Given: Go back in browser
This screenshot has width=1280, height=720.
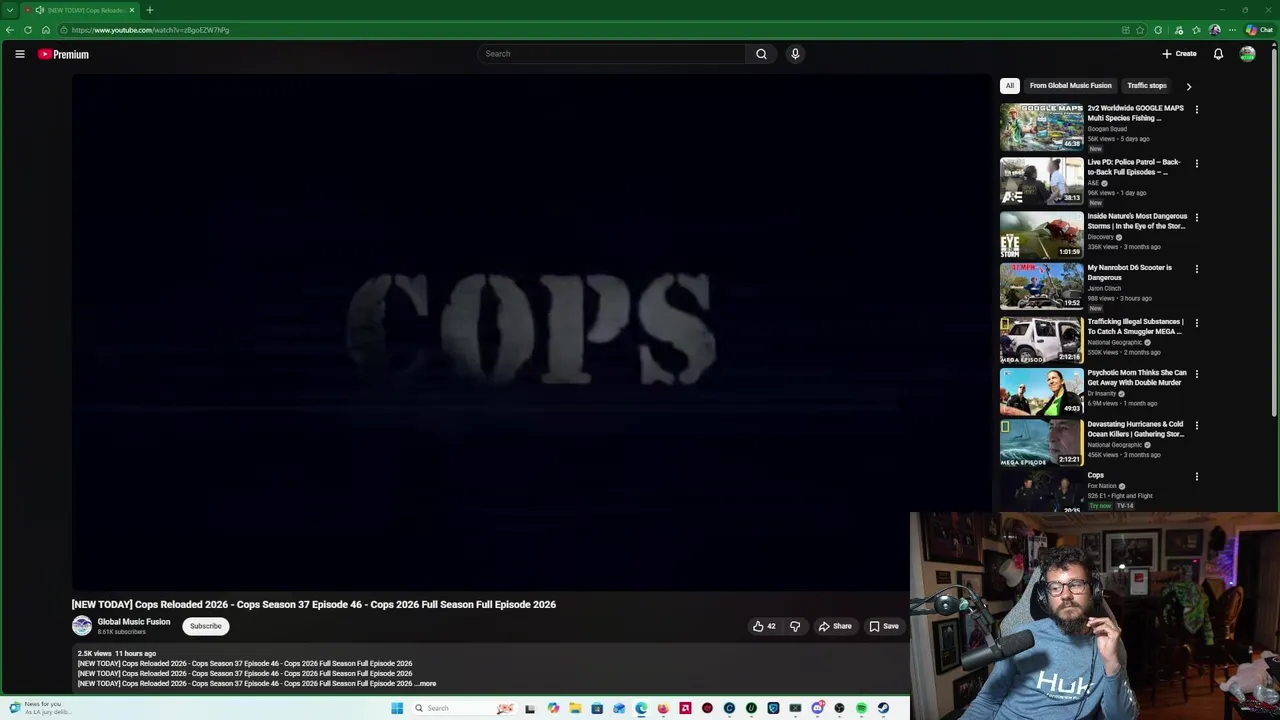Looking at the screenshot, I should tap(10, 30).
